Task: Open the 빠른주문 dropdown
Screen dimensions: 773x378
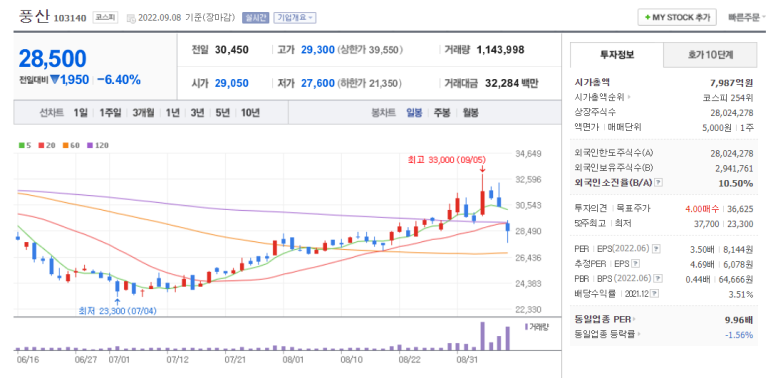Action: pyautogui.click(x=747, y=17)
